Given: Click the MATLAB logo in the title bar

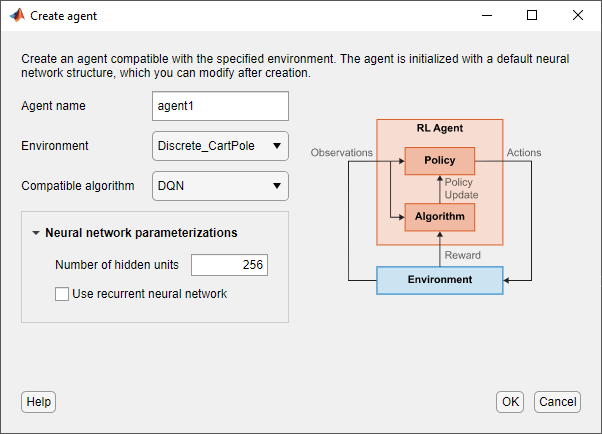Looking at the screenshot, I should click(x=16, y=16).
